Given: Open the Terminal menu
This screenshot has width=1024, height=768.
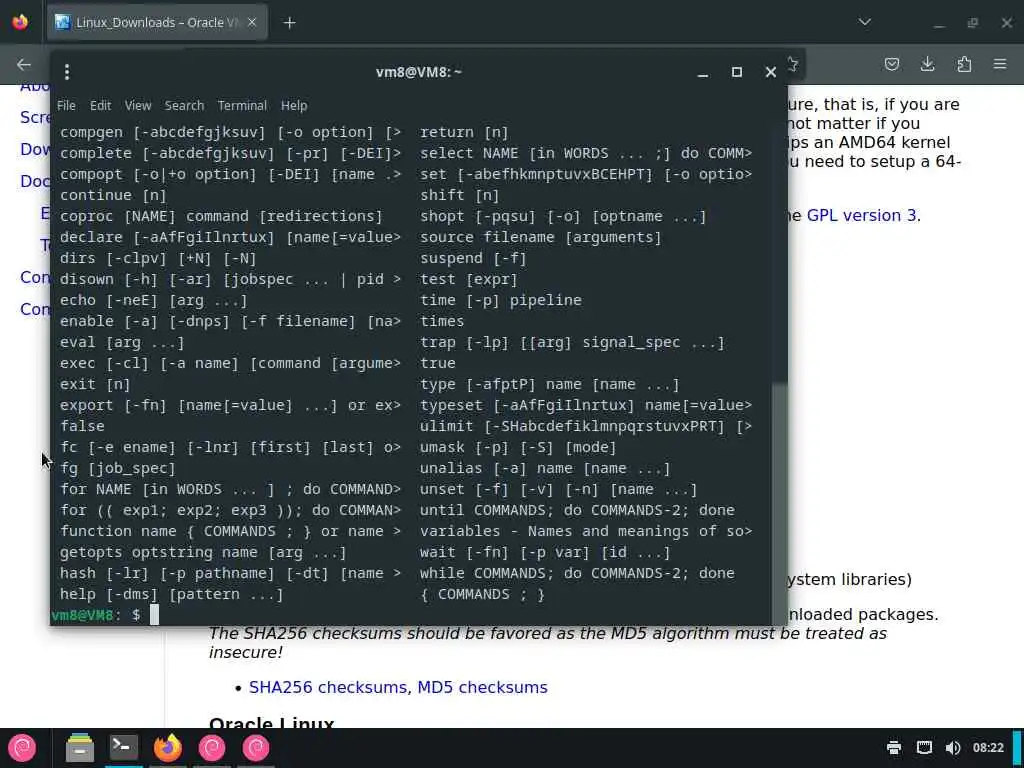Looking at the screenshot, I should (x=242, y=105).
